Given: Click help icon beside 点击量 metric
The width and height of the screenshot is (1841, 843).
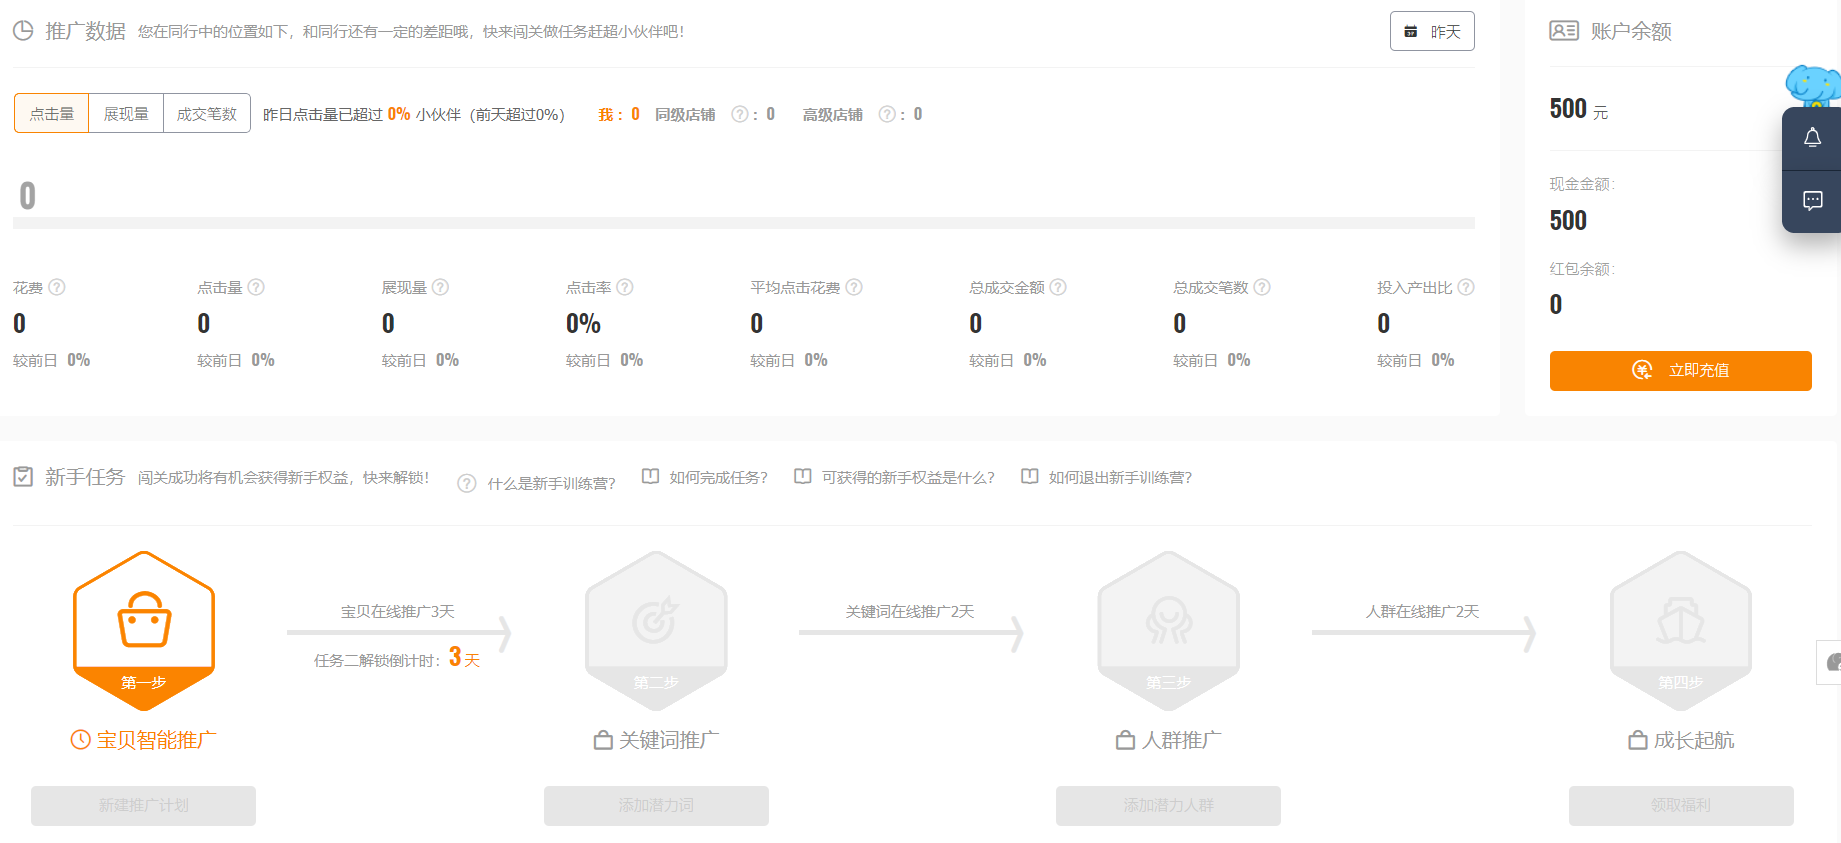Looking at the screenshot, I should tap(256, 287).
